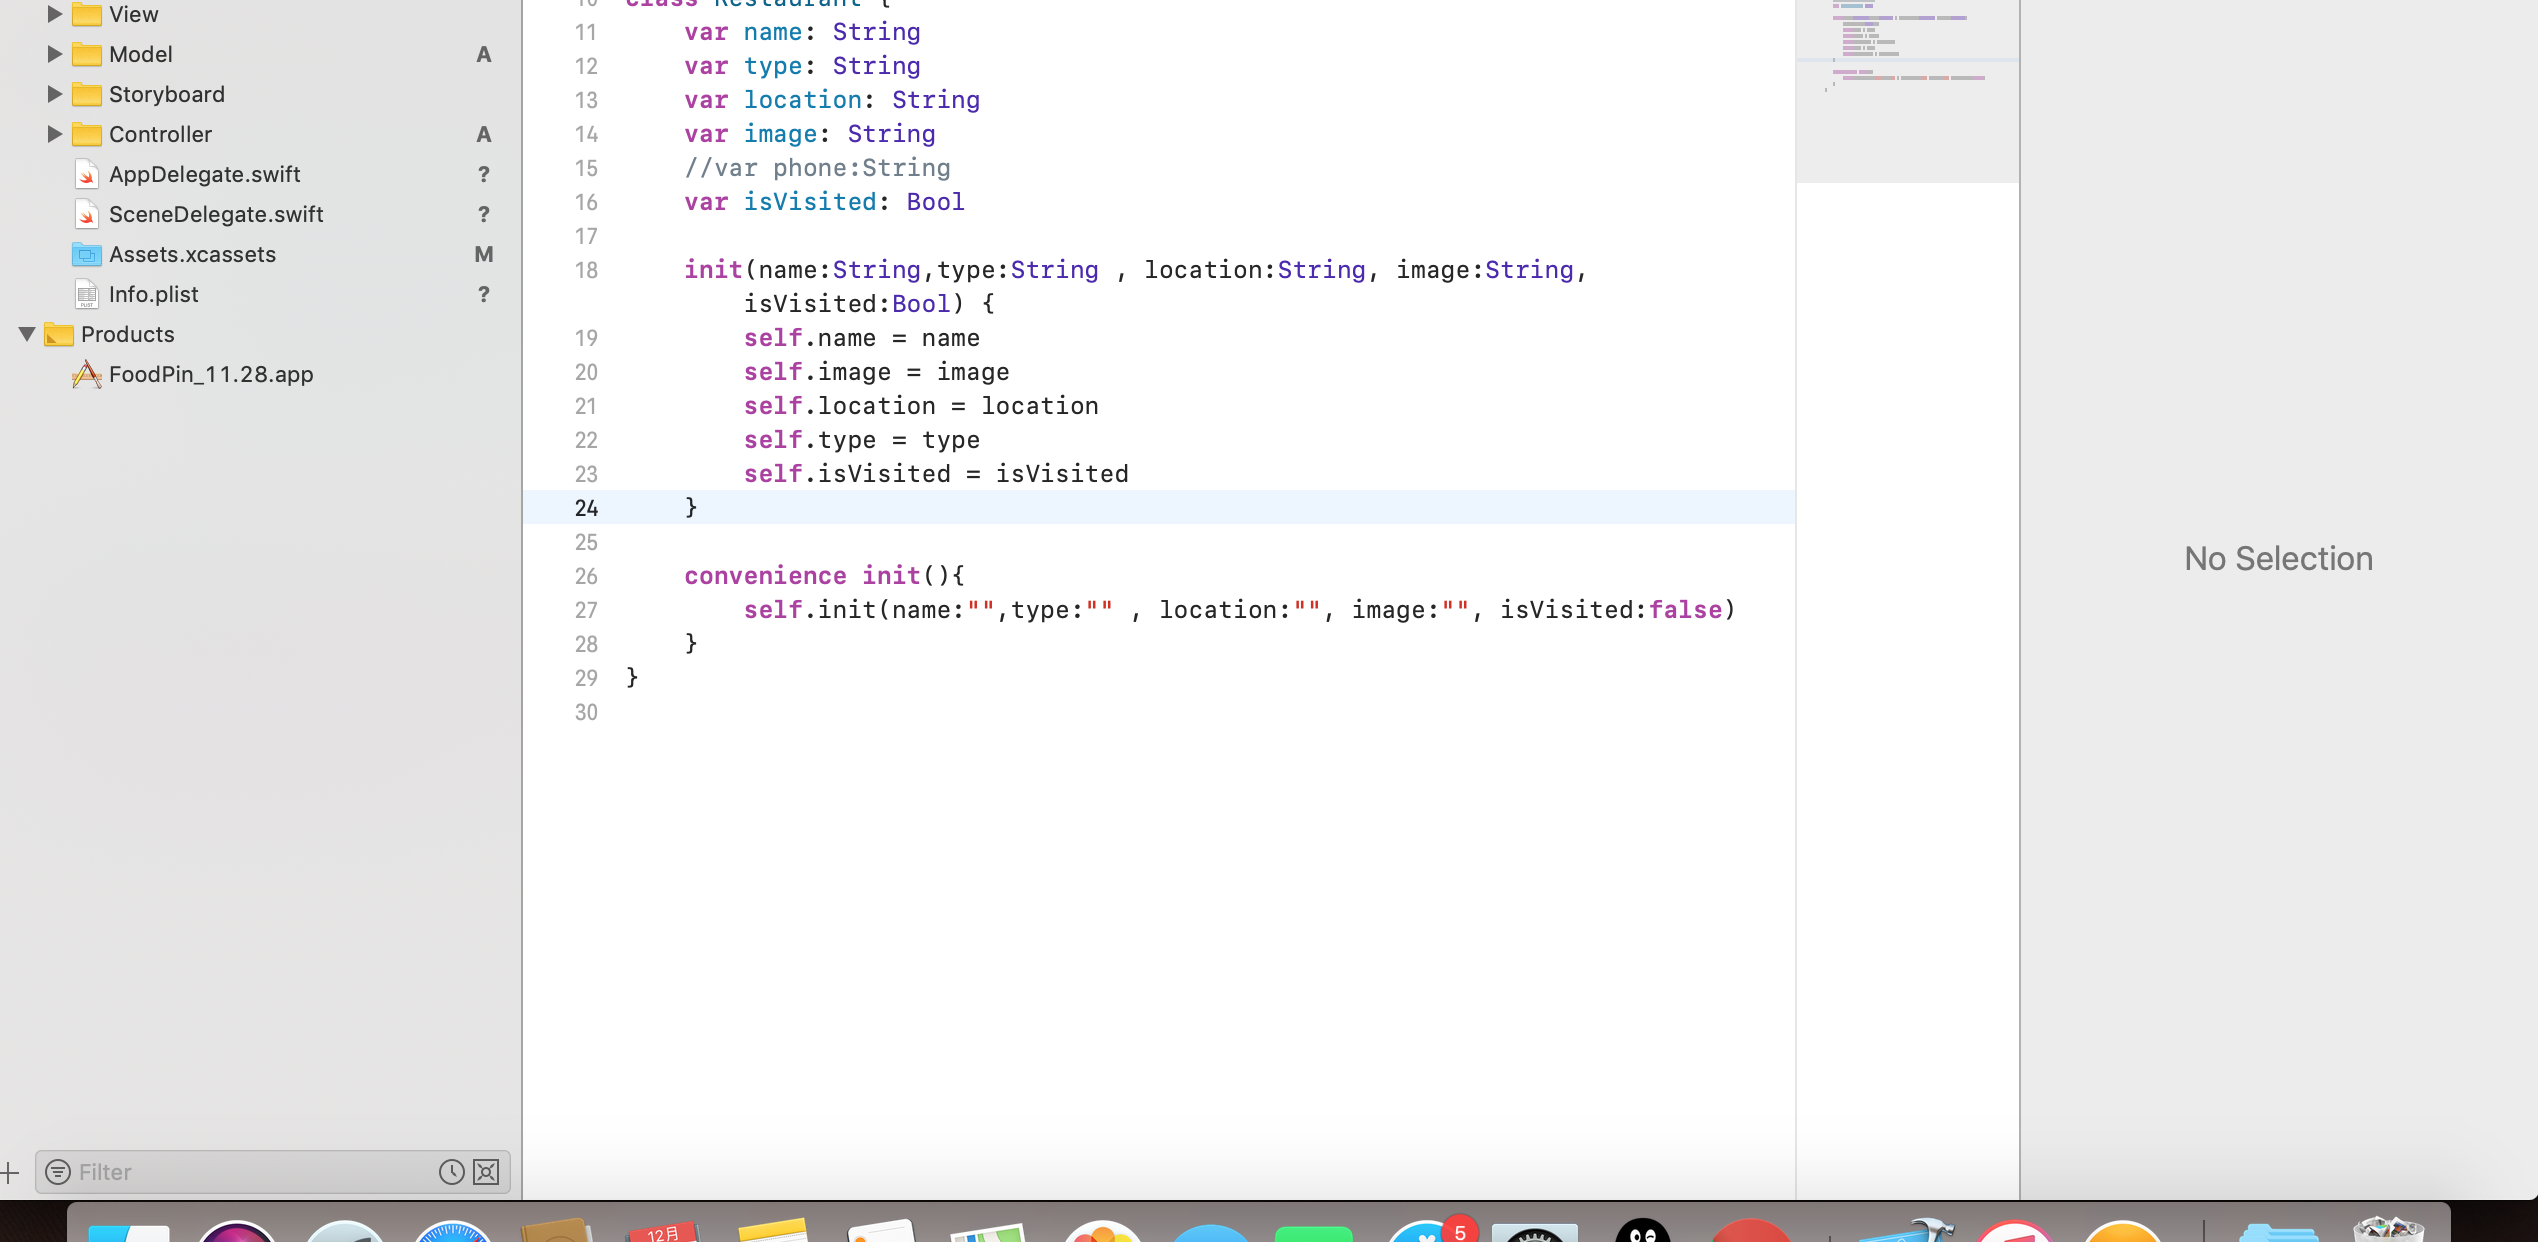Image resolution: width=2538 pixels, height=1242 pixels.
Task: Open the Assets.xcassets catalog
Action: tap(192, 254)
